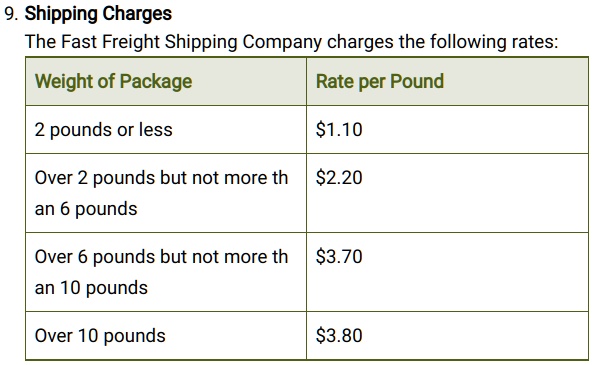Click the Fast Freight Shipping Company sentence
Image resolution: width=593 pixels, height=365 pixels.
pos(291,42)
